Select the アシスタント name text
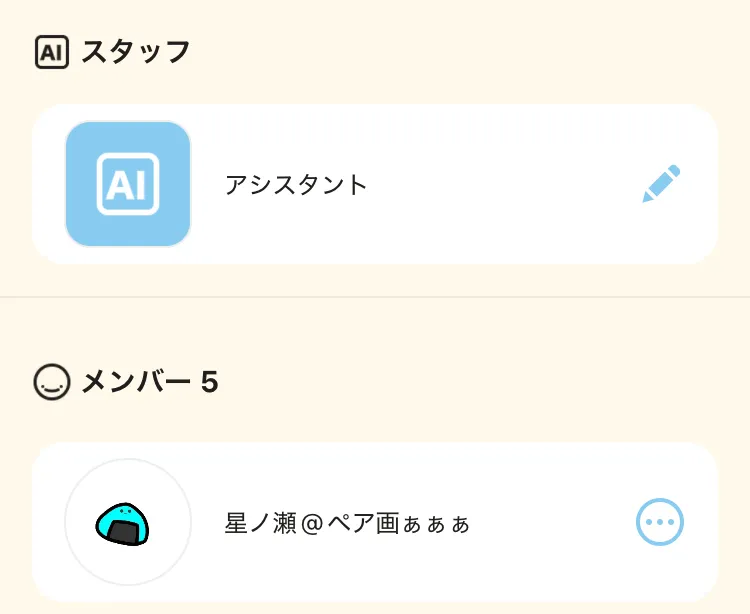This screenshot has height=614, width=750. [296, 185]
